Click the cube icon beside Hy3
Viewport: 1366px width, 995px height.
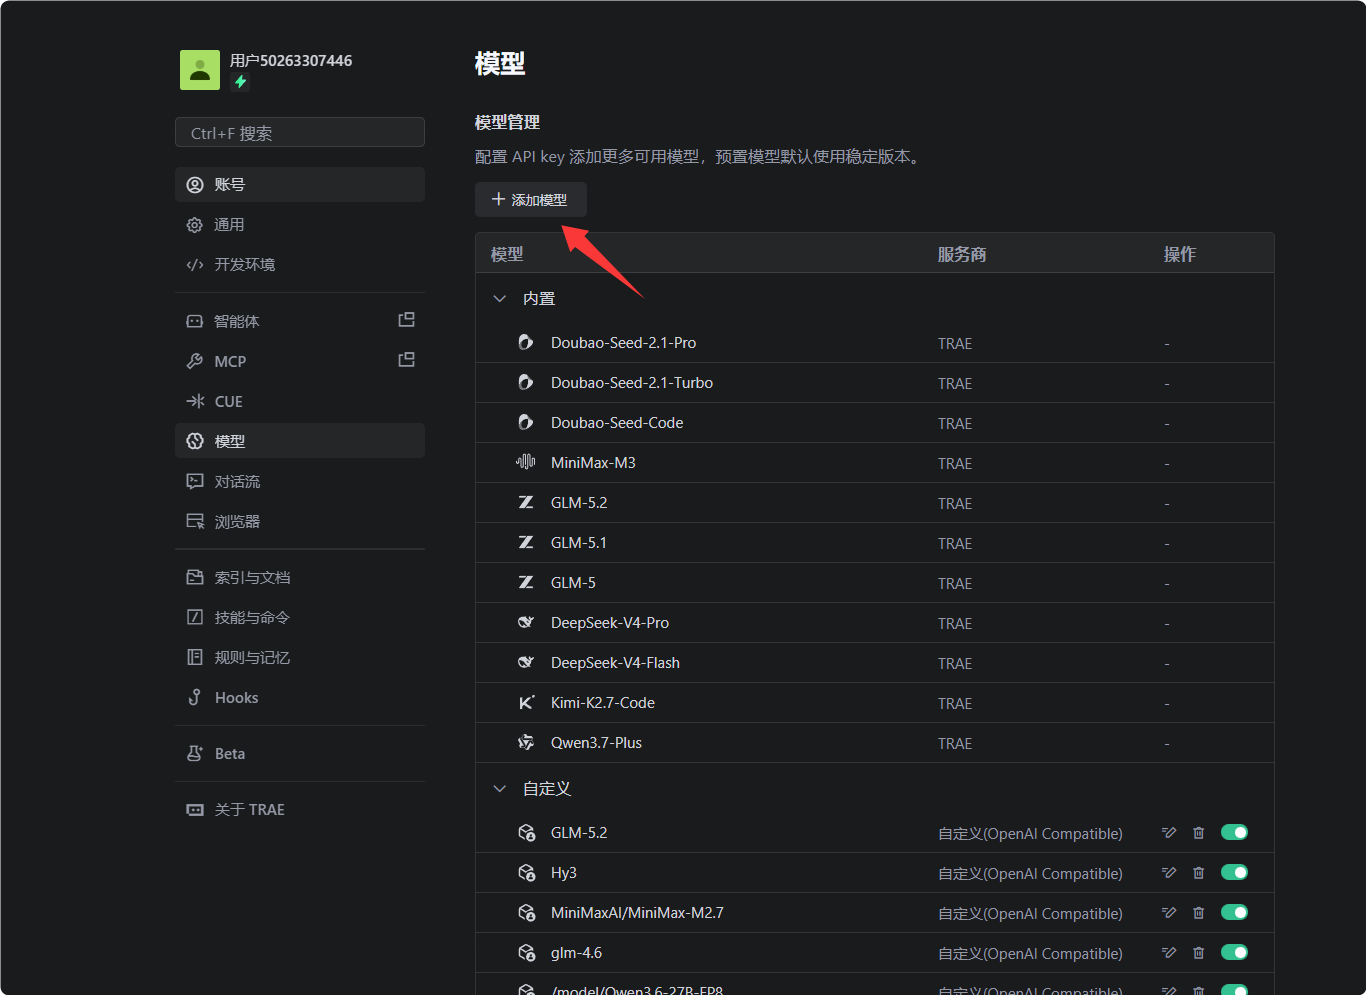tap(527, 873)
